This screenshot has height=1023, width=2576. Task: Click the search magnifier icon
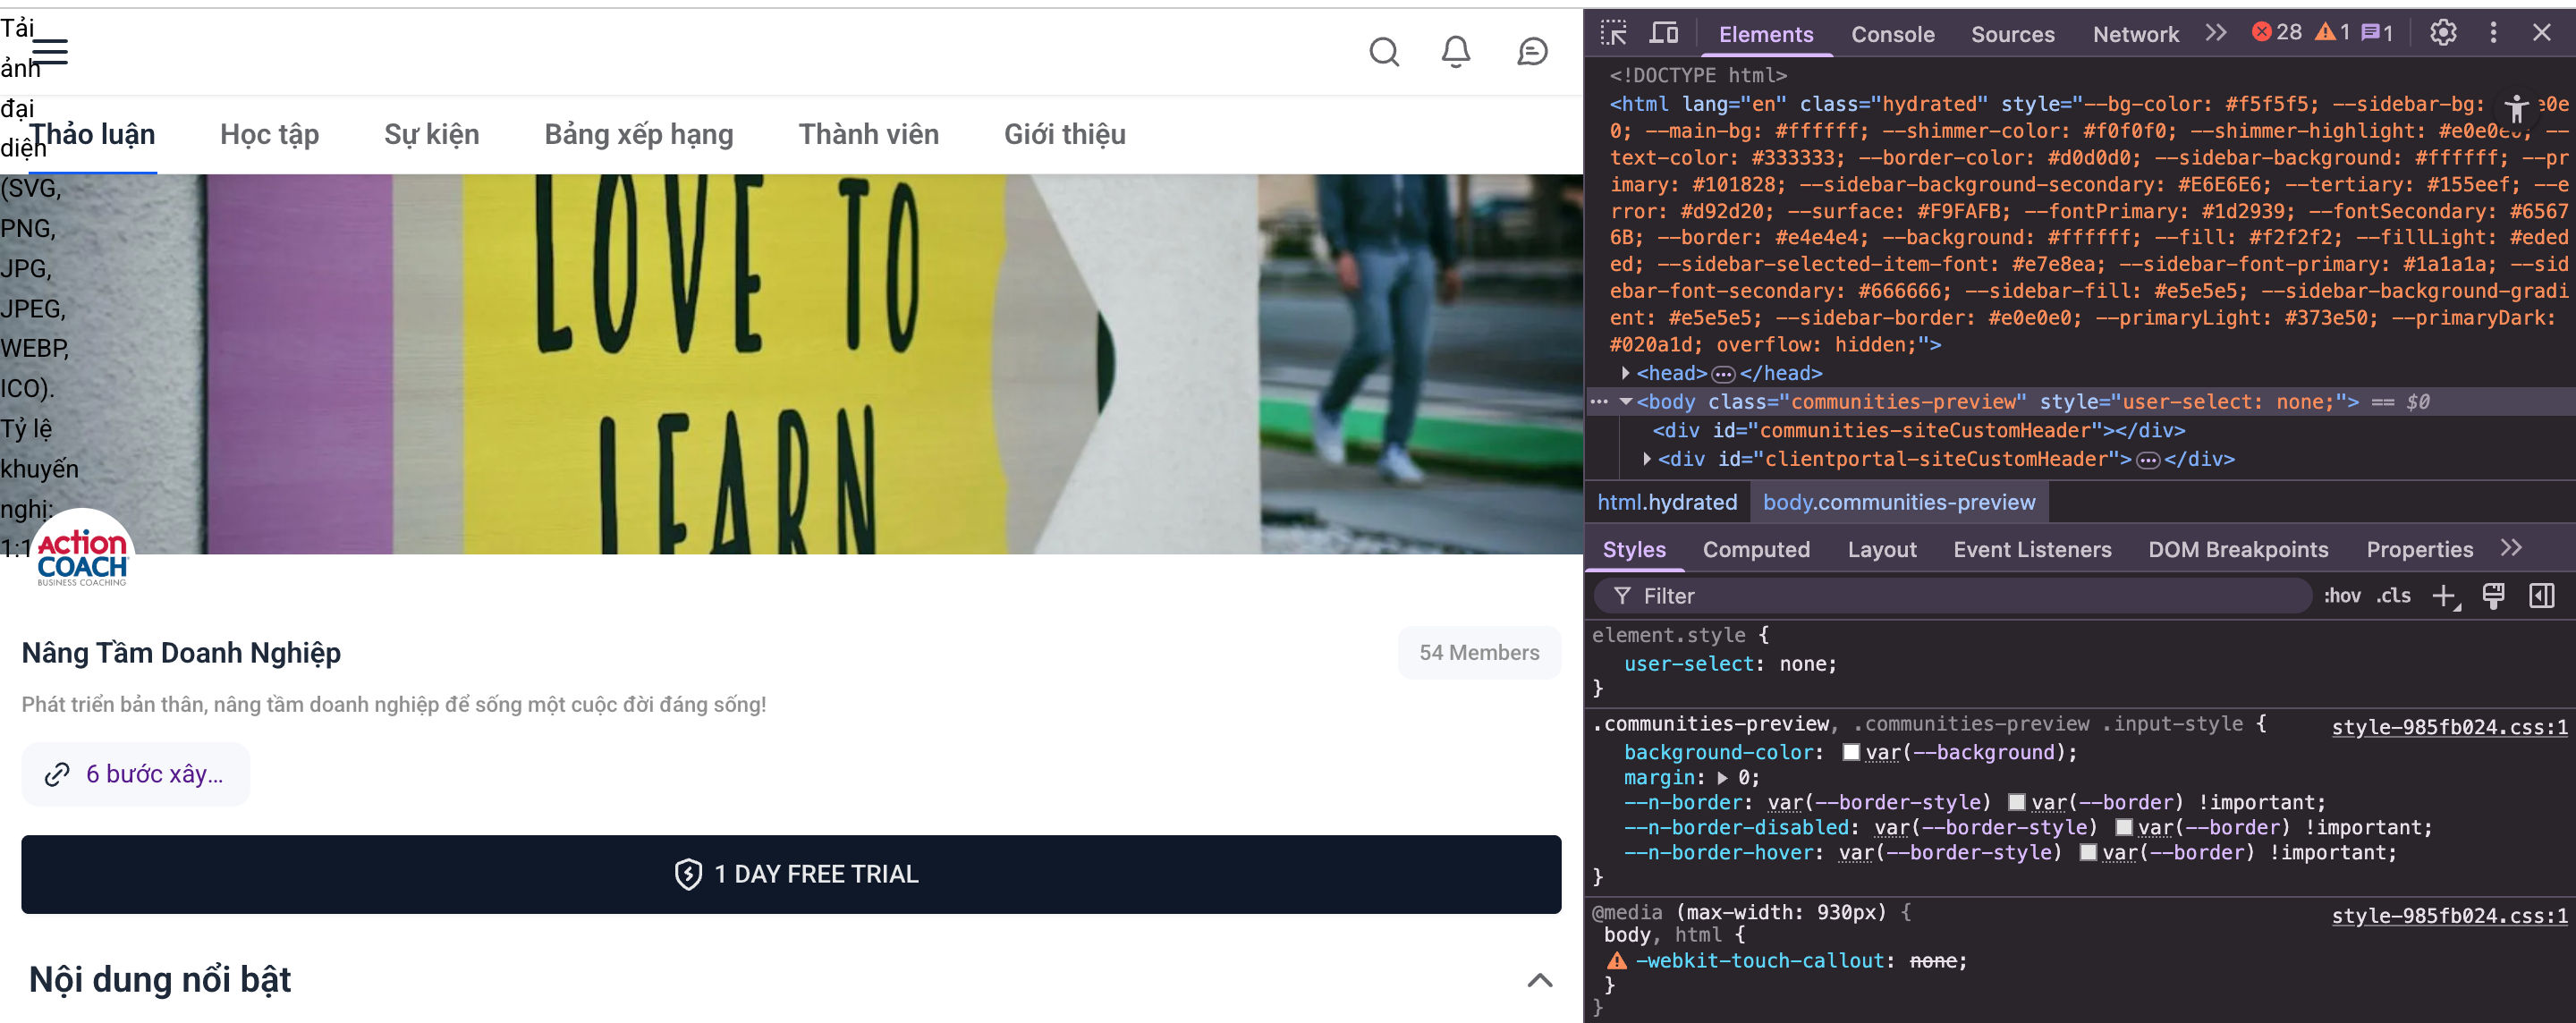click(1383, 51)
